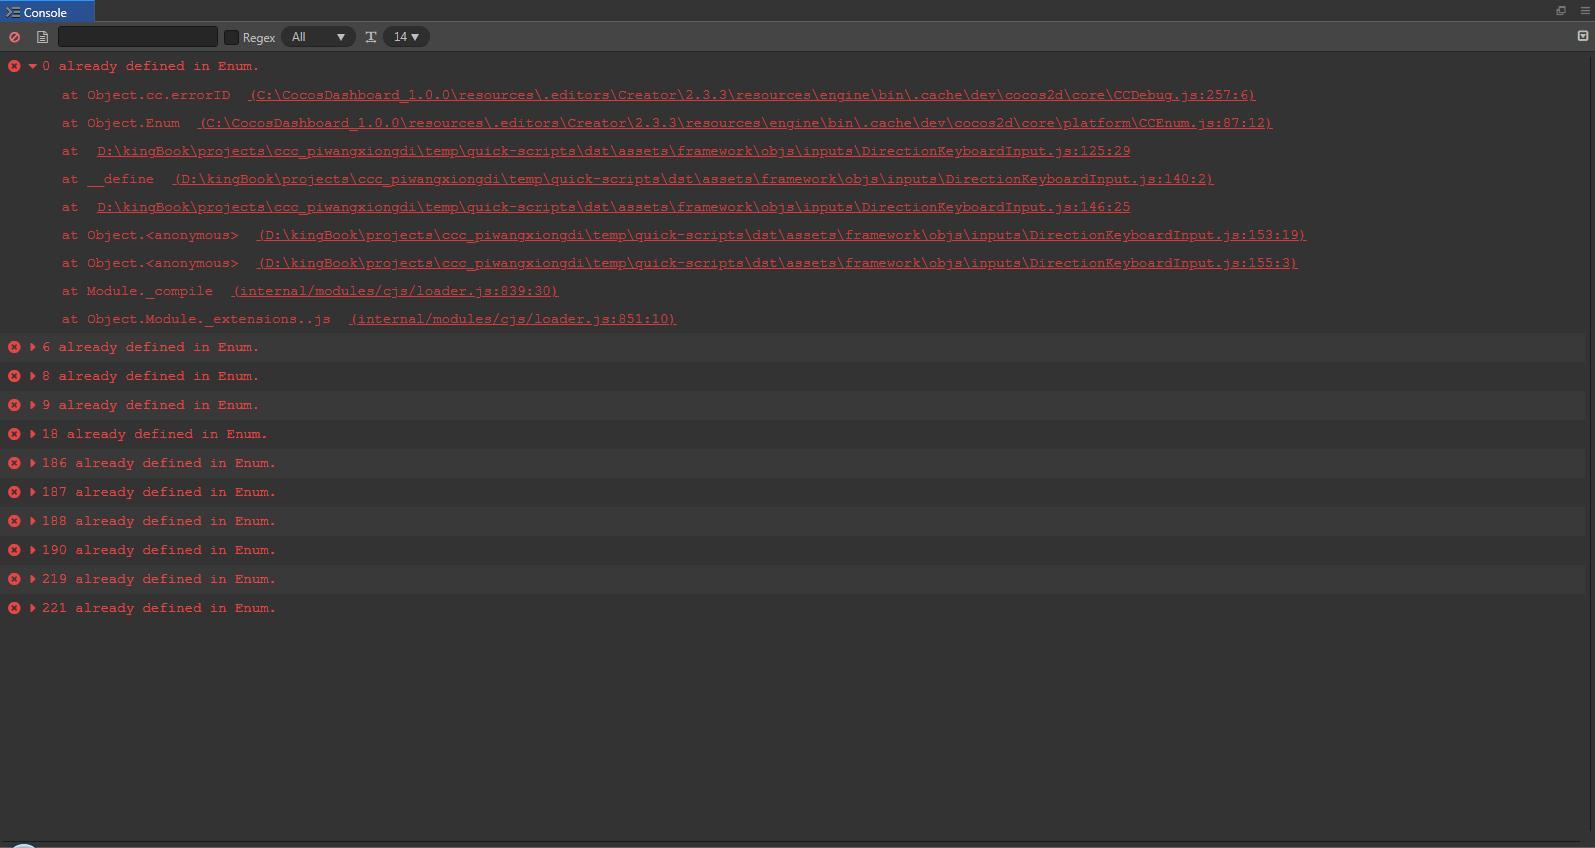Screen dimensions: 1595x848
Task: Open the CCEnum.js:87:12 stack link
Action: [x=735, y=123]
